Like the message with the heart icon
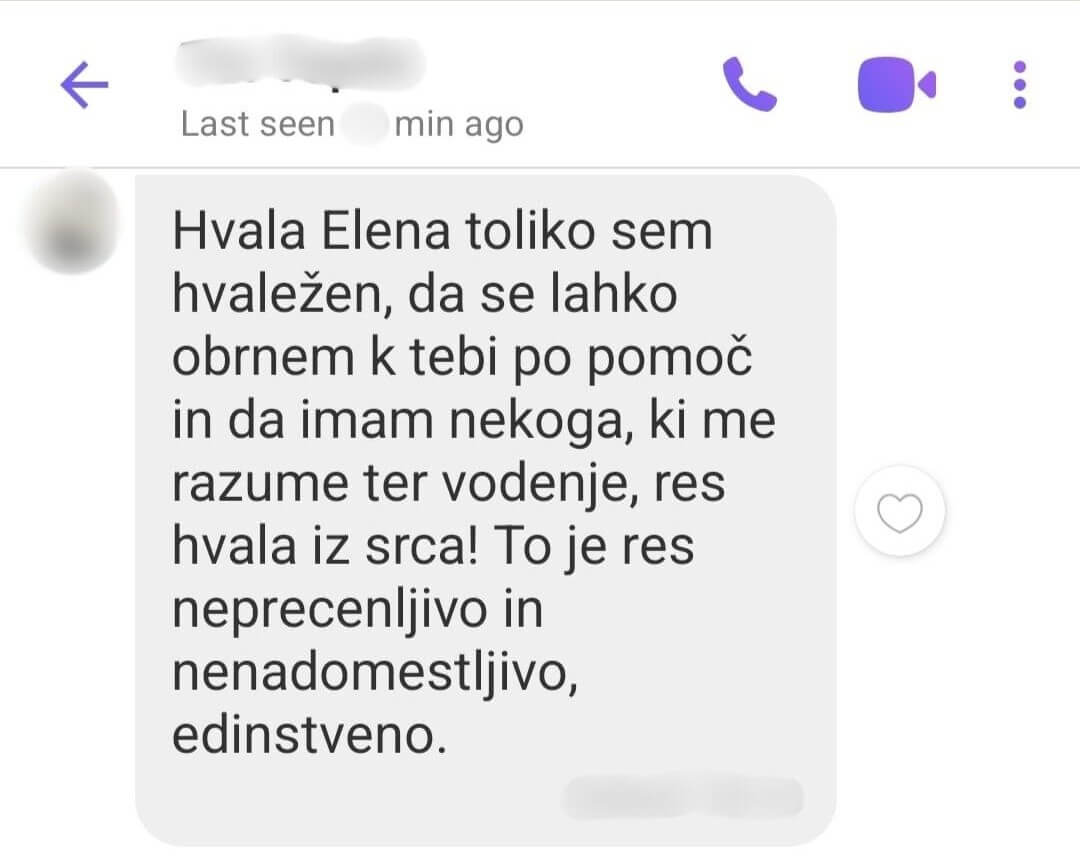Viewport: 1080px width, 865px height. pyautogui.click(x=900, y=512)
